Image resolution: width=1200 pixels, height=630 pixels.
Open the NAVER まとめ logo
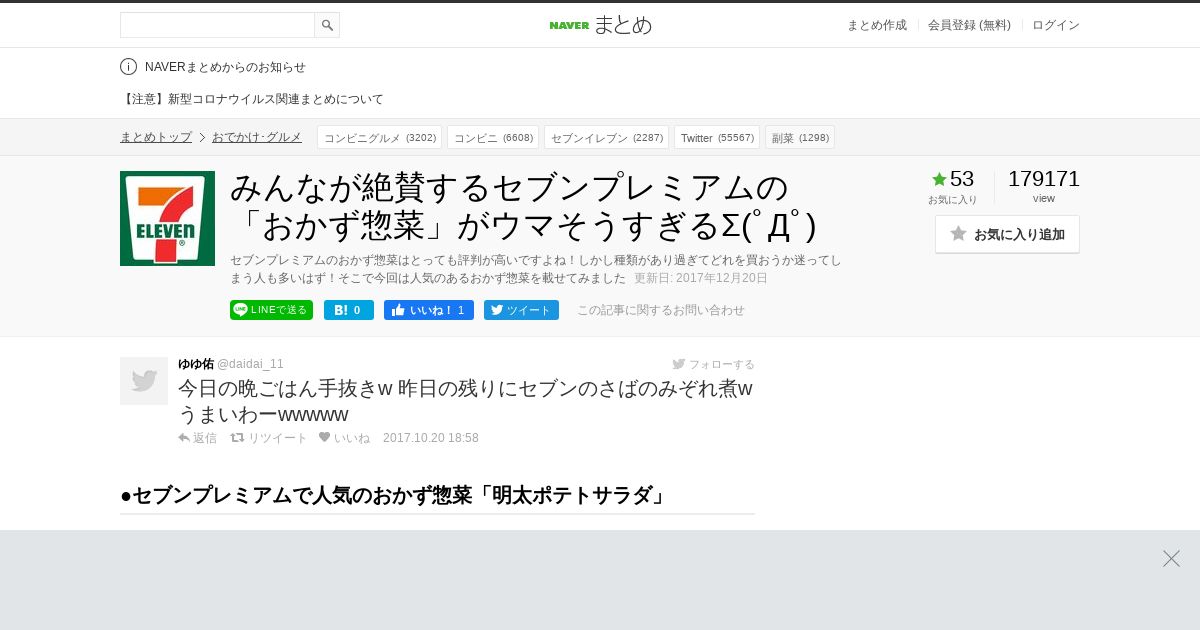600,25
